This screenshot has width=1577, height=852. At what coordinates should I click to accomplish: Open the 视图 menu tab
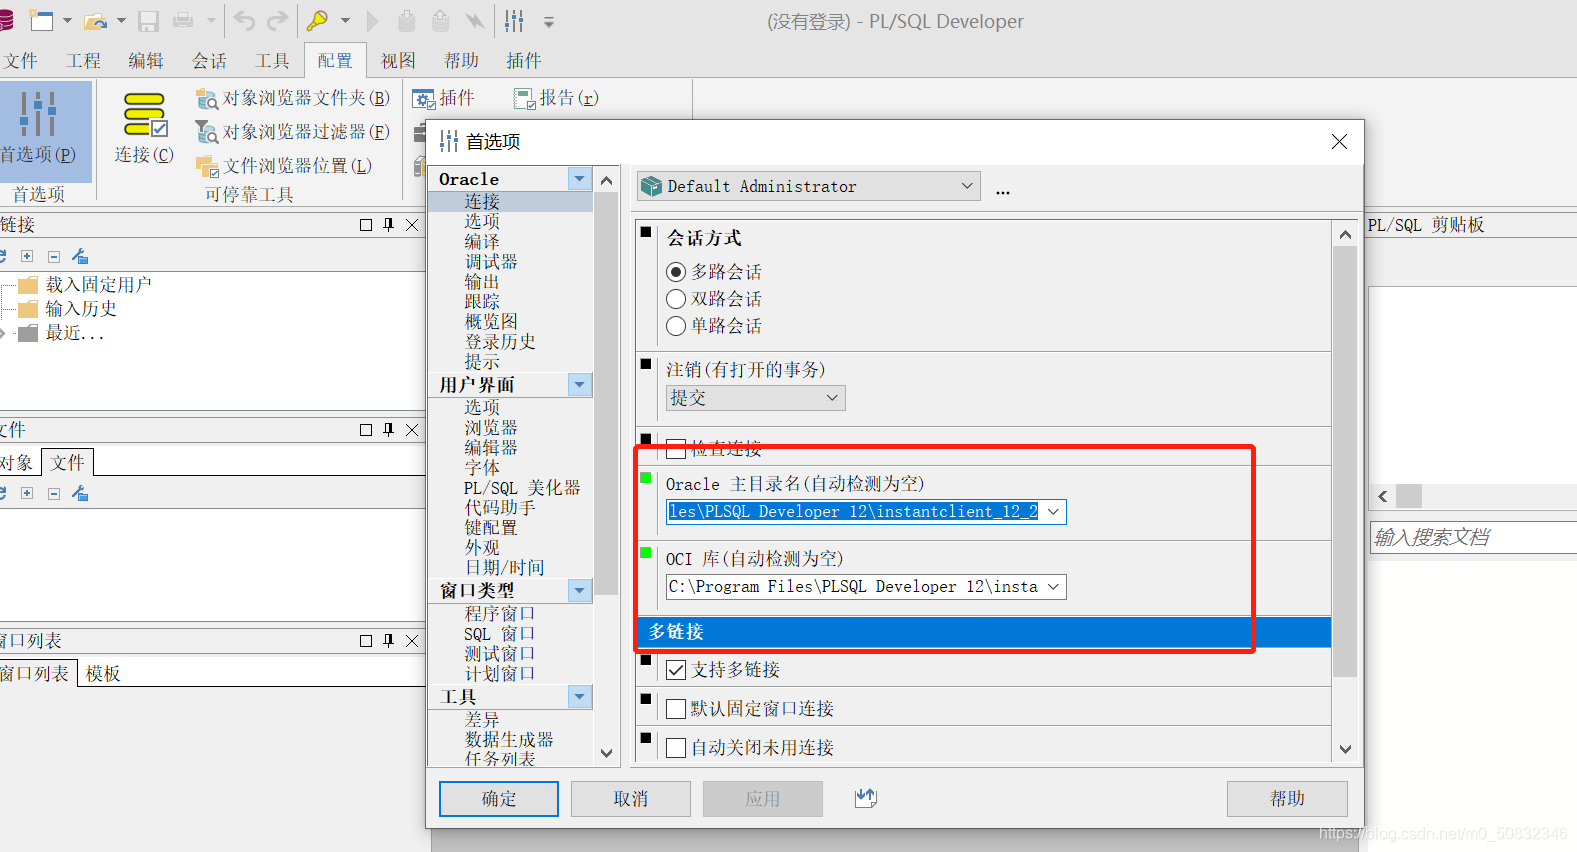(398, 61)
